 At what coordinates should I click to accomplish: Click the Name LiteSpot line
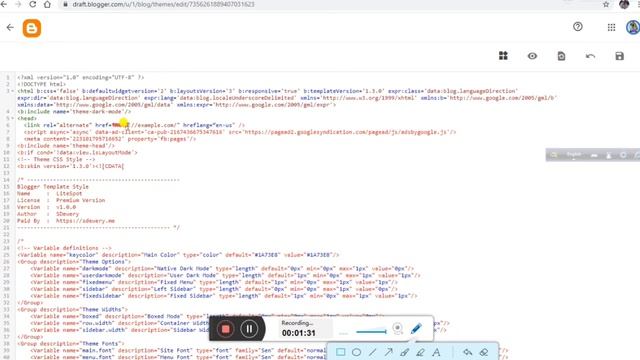[49, 193]
